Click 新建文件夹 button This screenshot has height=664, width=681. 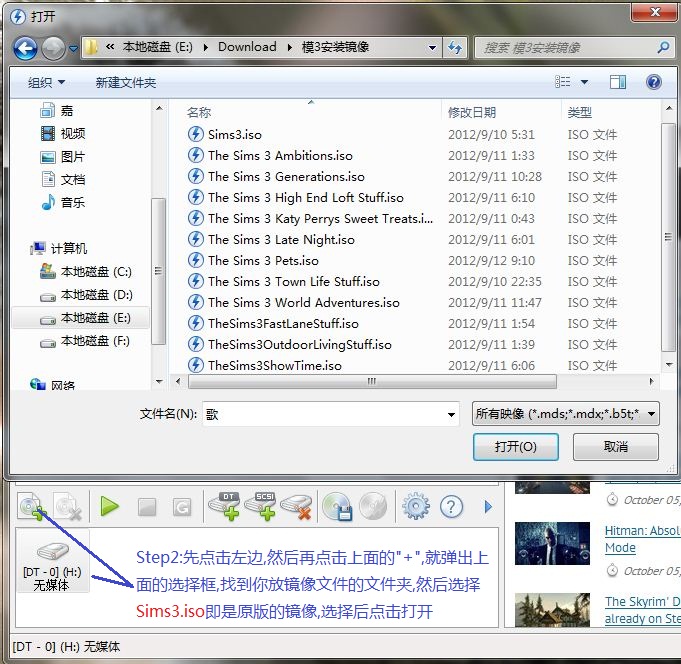(126, 82)
